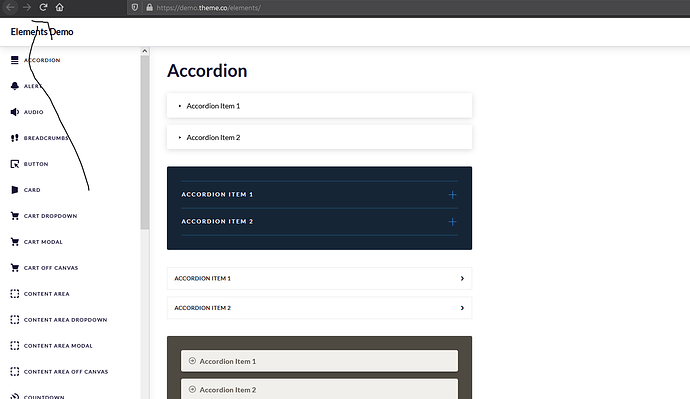Expand brown panel Accordion Item 2
Screen dimensions: 690x399
(x=319, y=389)
